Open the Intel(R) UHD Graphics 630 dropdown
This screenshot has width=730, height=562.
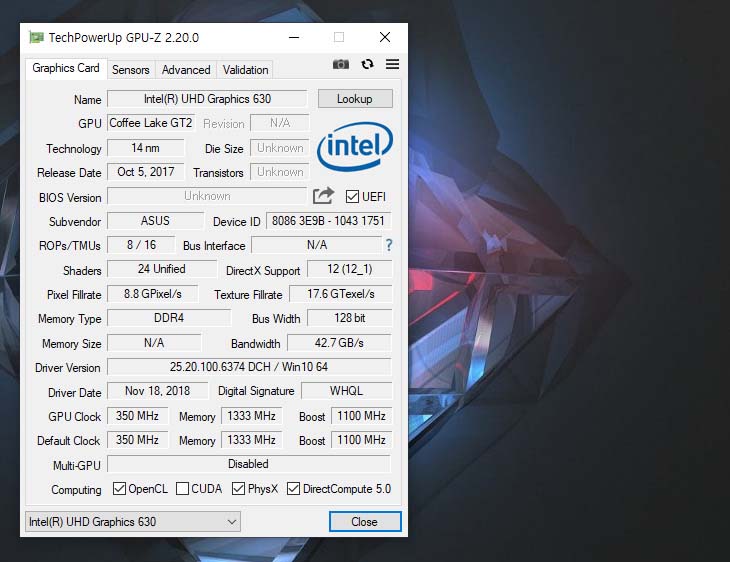point(133,521)
